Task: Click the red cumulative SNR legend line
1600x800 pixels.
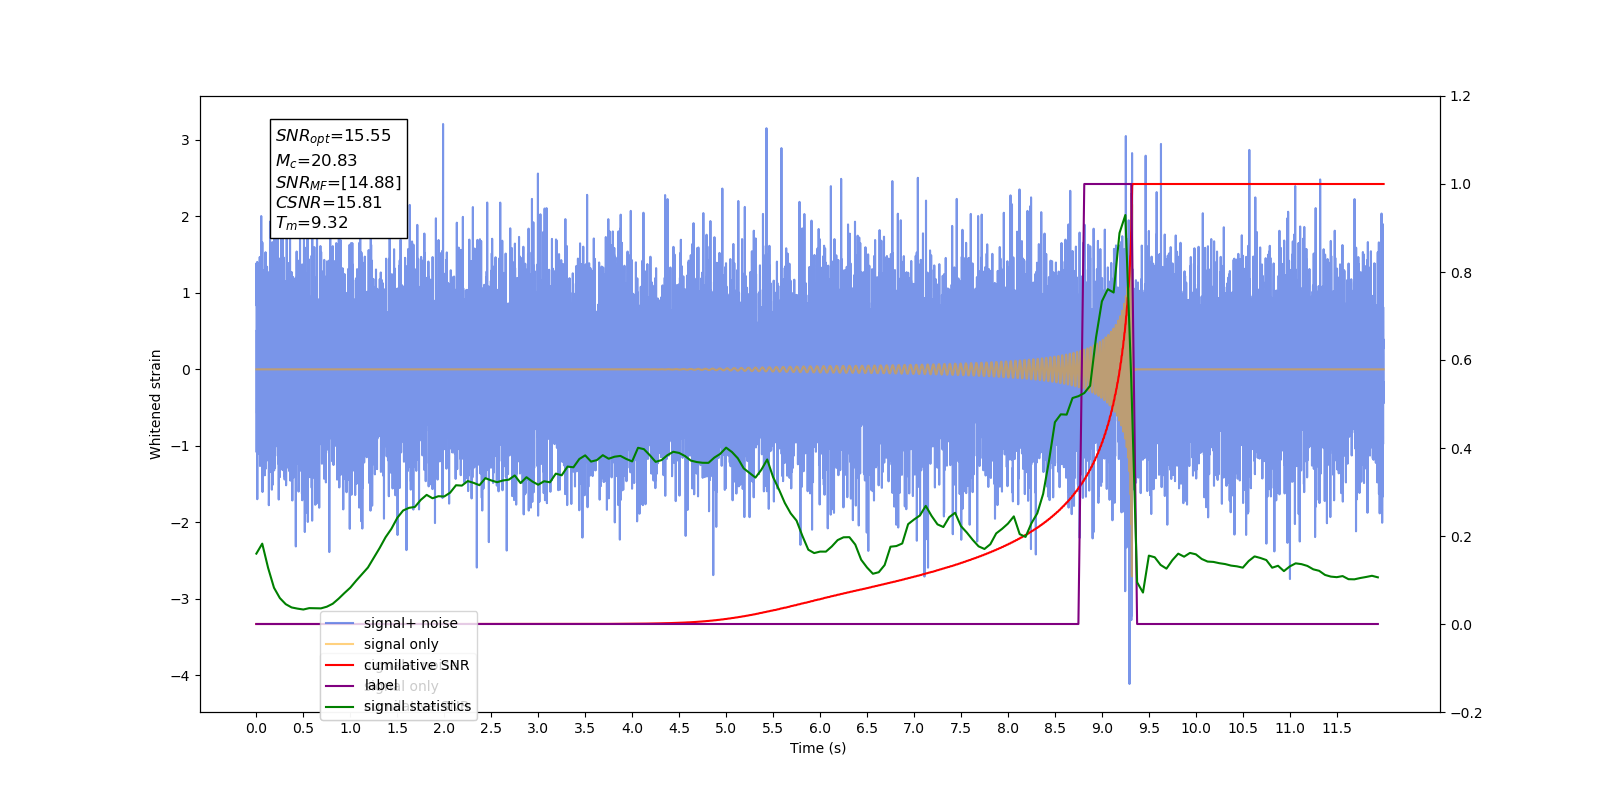Action: click(x=340, y=665)
